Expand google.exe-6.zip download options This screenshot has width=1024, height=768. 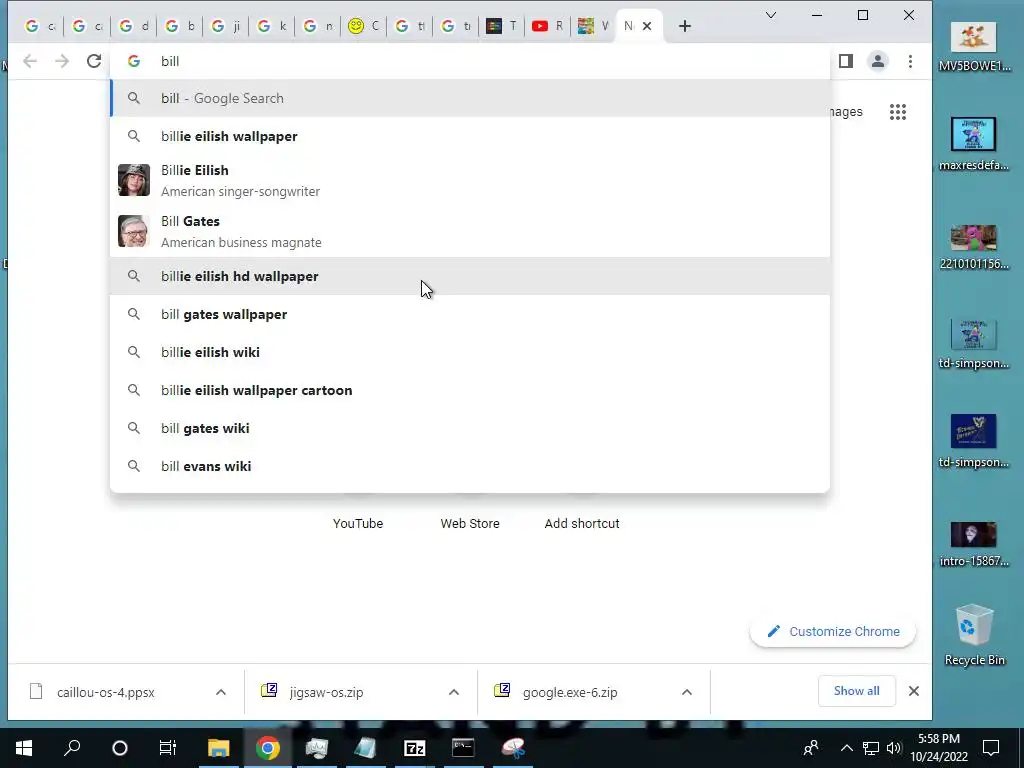point(687,692)
